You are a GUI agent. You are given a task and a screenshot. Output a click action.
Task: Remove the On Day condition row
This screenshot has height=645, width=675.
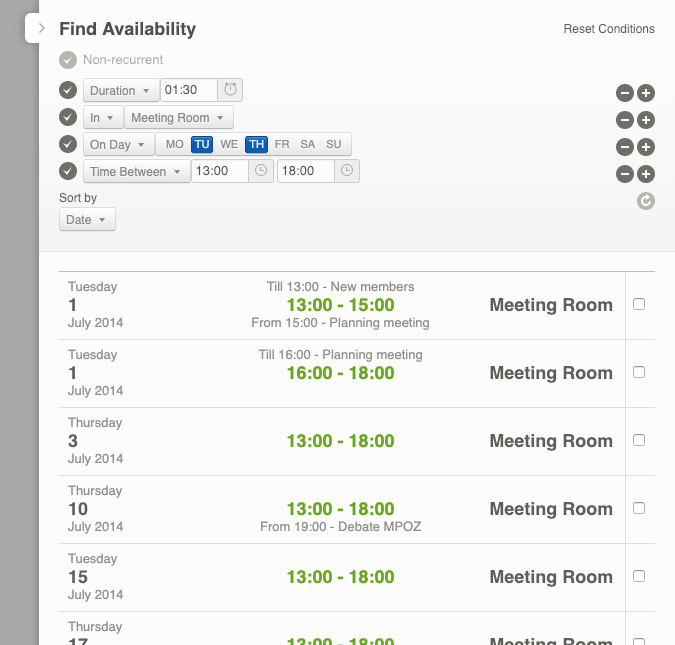(624, 147)
